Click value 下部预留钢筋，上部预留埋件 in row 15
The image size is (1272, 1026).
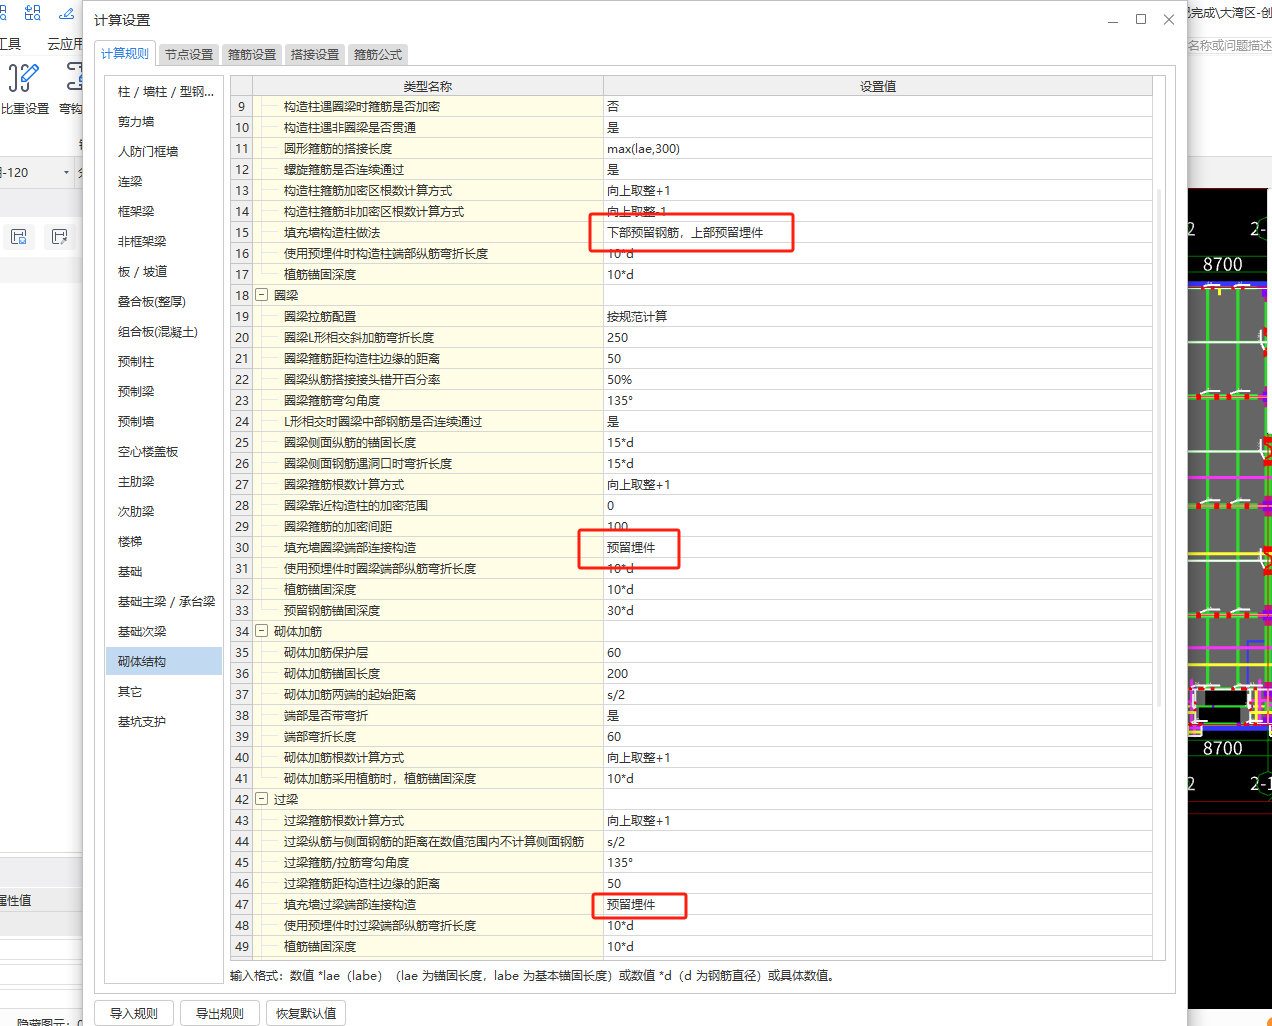tap(685, 232)
